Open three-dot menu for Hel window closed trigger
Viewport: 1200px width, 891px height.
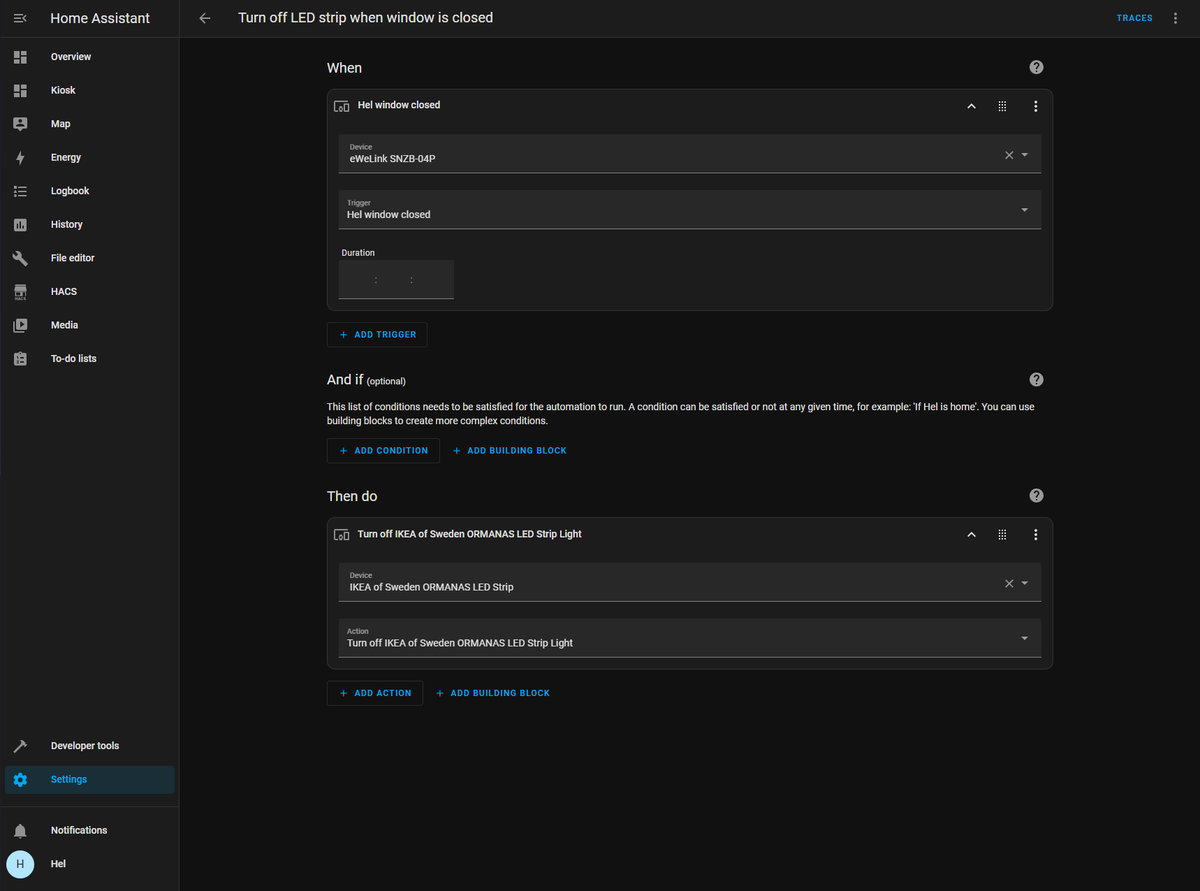[x=1036, y=106]
